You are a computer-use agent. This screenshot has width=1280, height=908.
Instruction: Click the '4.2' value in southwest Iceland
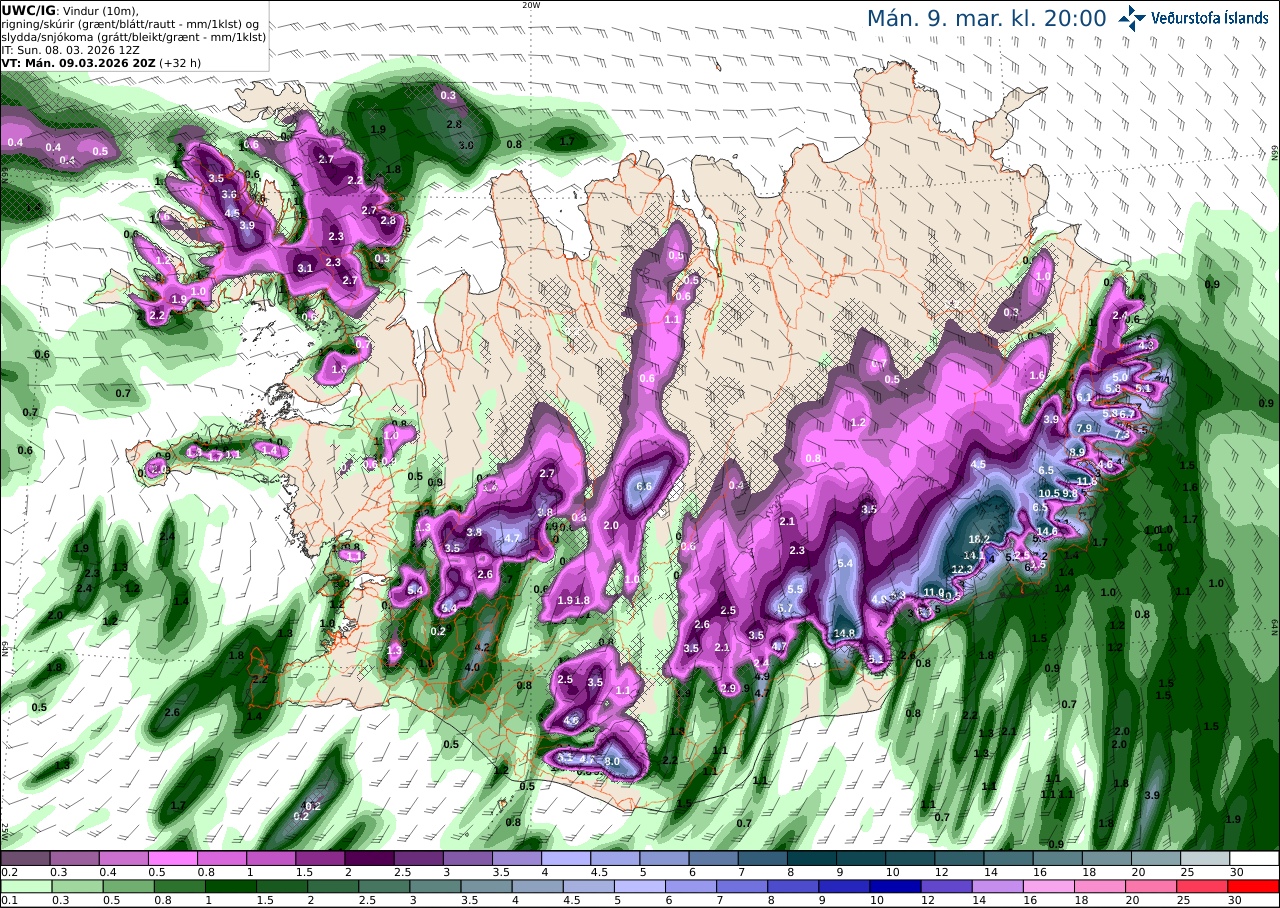(x=482, y=646)
